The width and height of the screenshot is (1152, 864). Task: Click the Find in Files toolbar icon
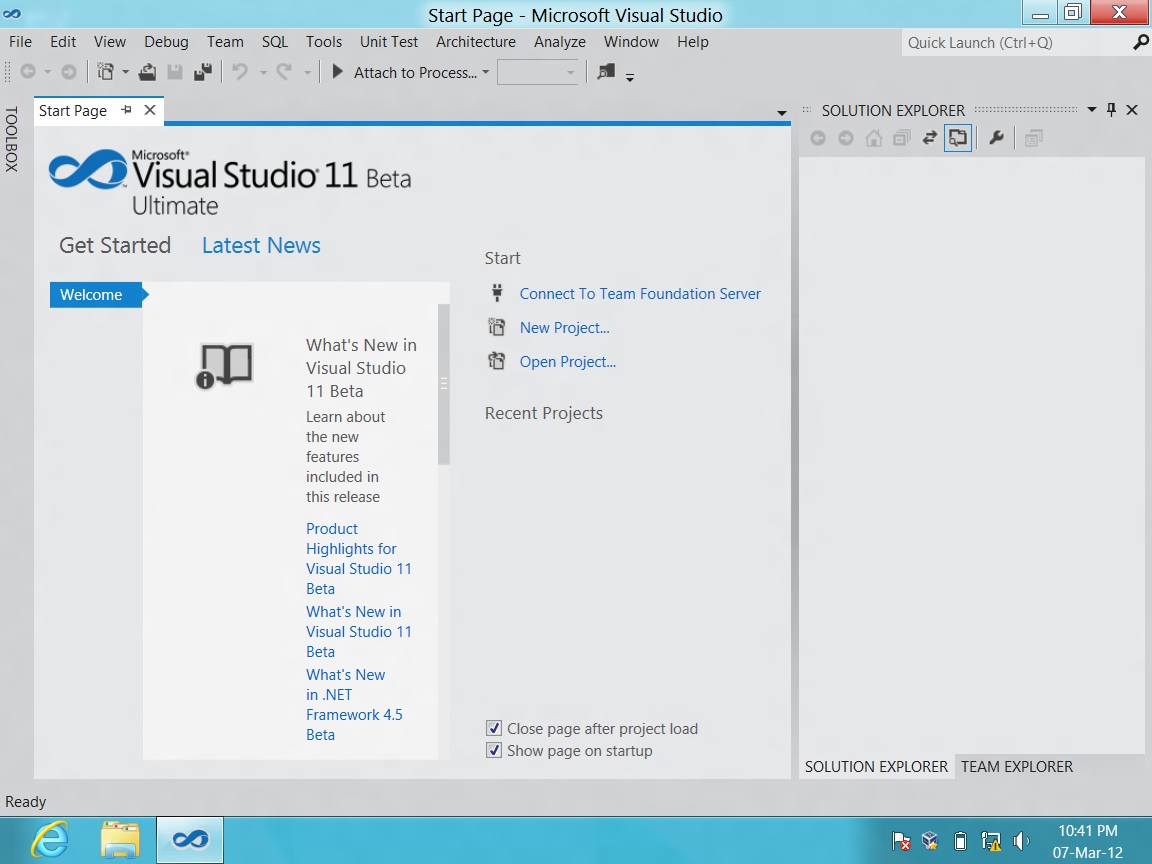coord(606,72)
